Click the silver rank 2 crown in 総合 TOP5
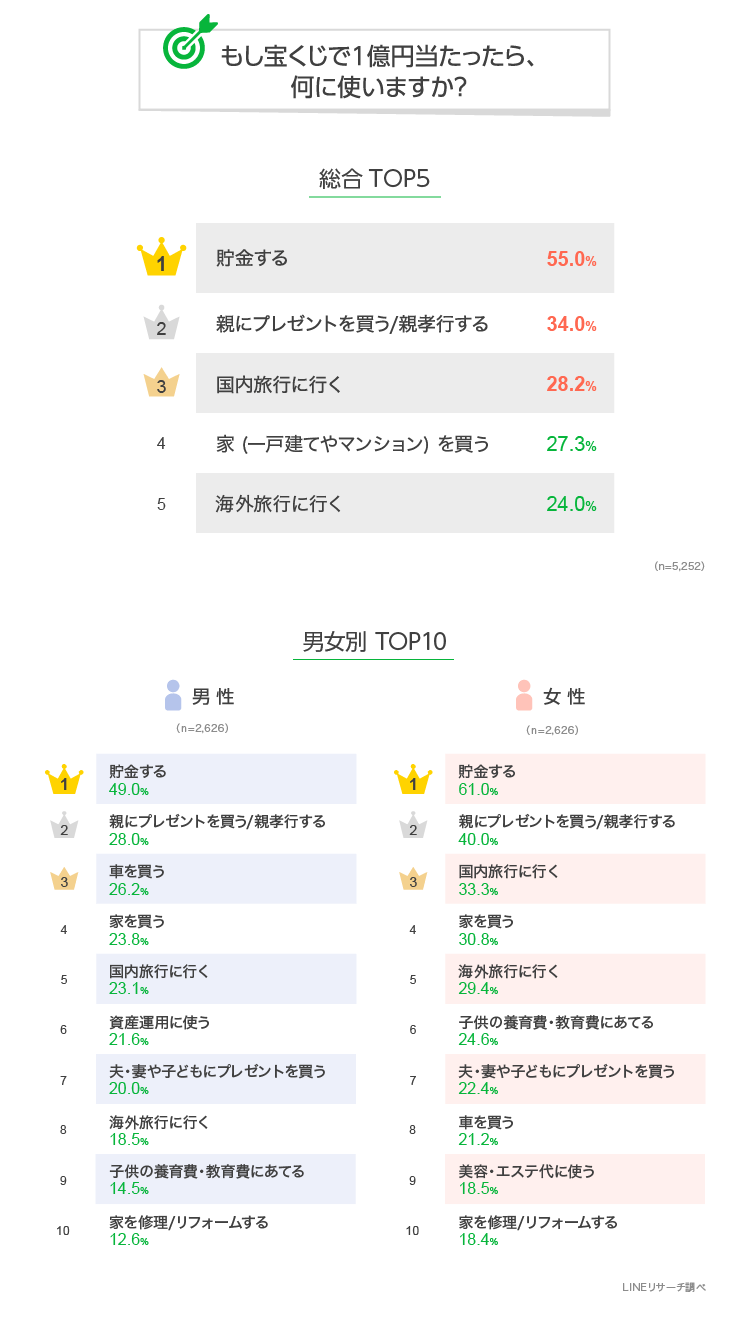Screen dimensions: 750x1323 (161, 323)
